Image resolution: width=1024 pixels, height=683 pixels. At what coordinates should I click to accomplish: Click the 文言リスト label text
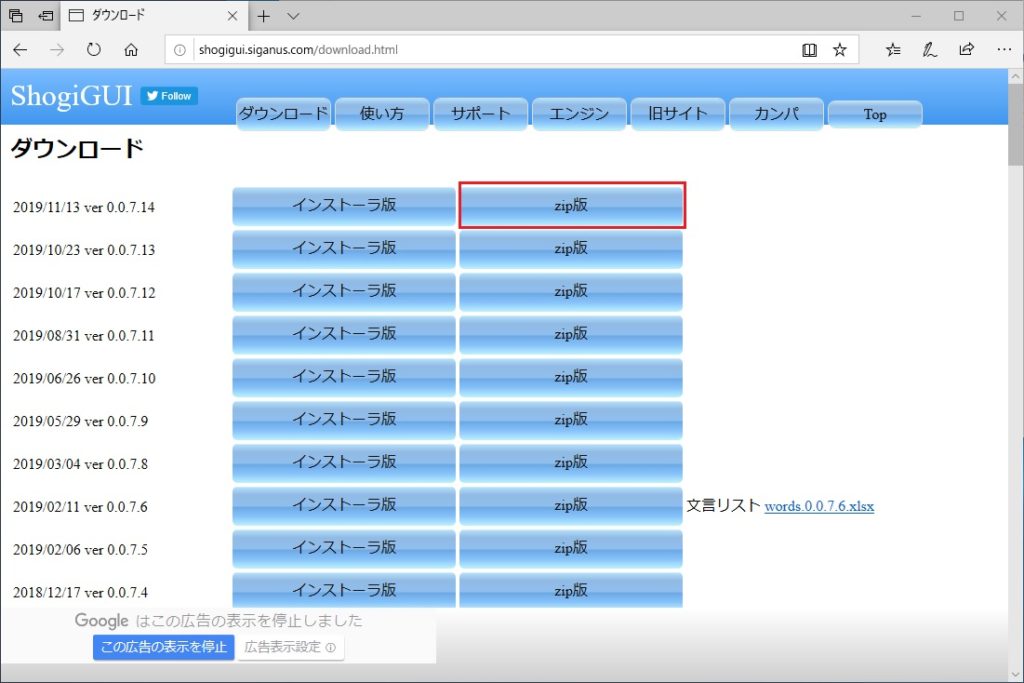click(x=724, y=506)
